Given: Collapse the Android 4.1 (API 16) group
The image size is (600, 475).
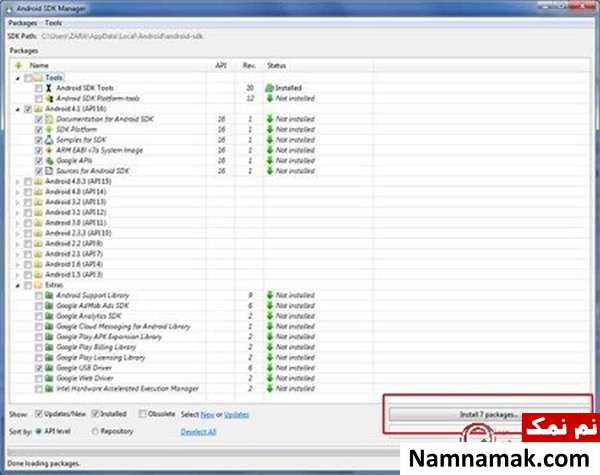Looking at the screenshot, I should point(18,109).
